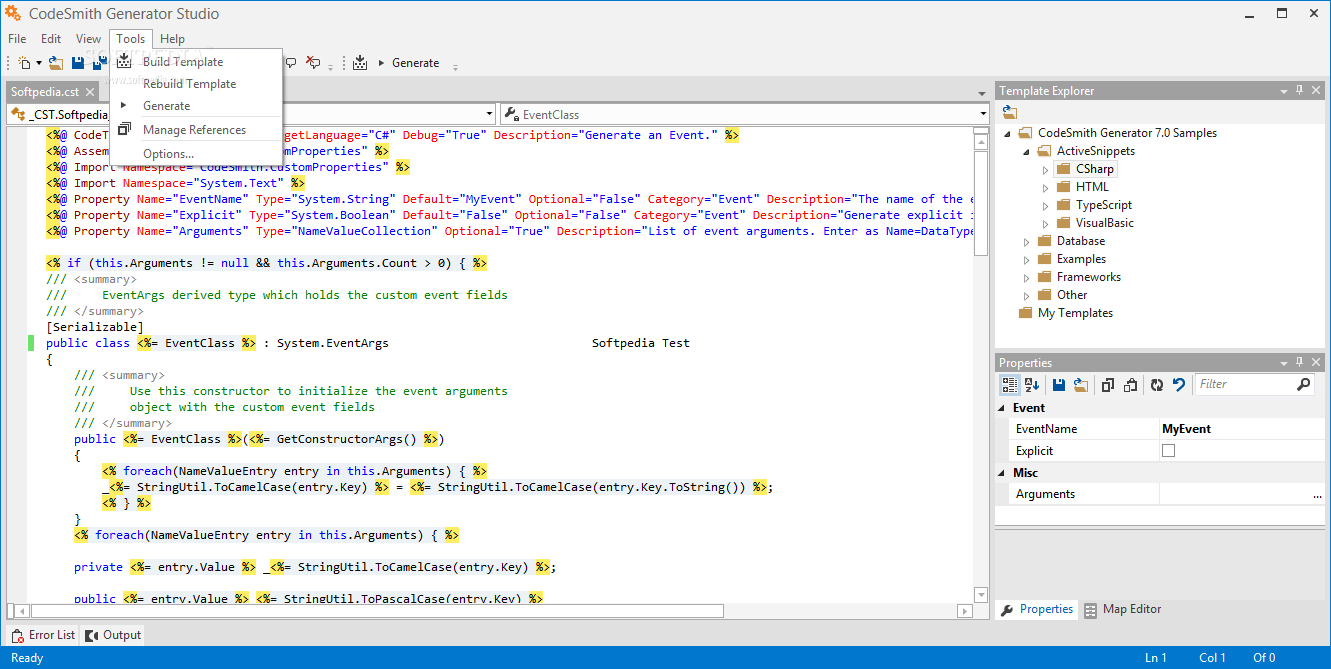The width and height of the screenshot is (1331, 669).
Task: Pin the Properties panel
Action: coord(1300,362)
